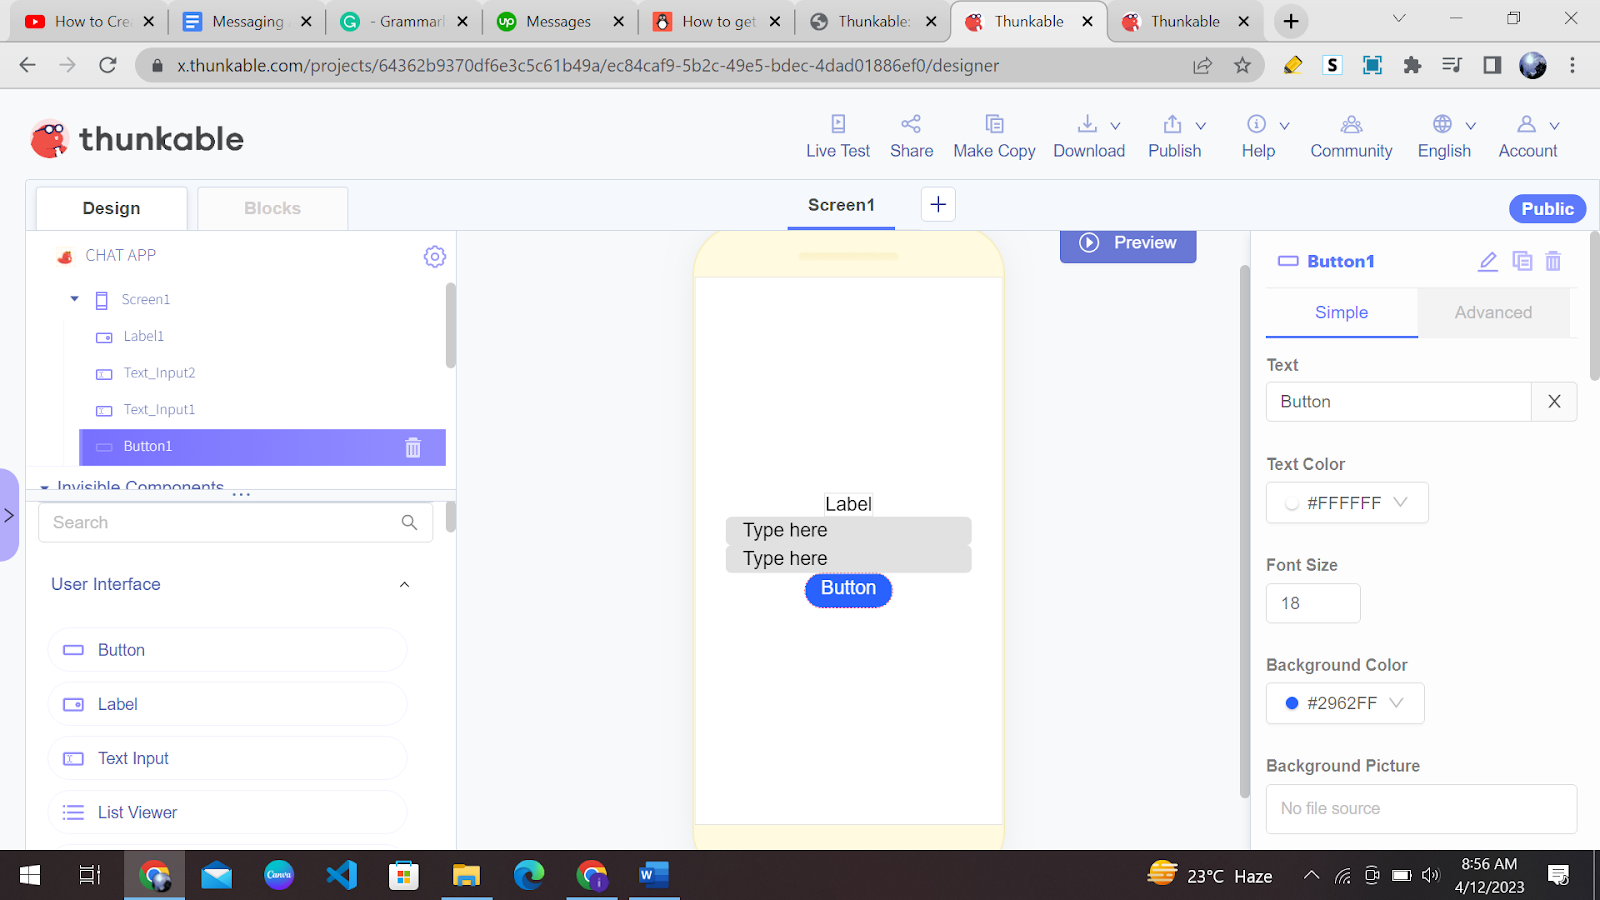This screenshot has width=1600, height=900.
Task: Select Text_Input1 in the component tree
Action: (x=159, y=410)
